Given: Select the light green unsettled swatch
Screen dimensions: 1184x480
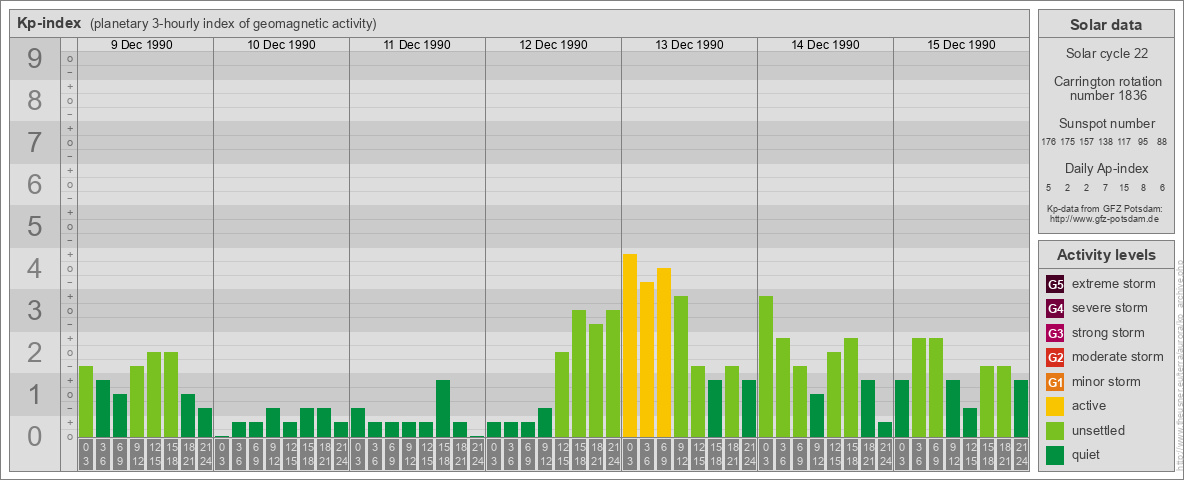Looking at the screenshot, I should pos(1055,431).
